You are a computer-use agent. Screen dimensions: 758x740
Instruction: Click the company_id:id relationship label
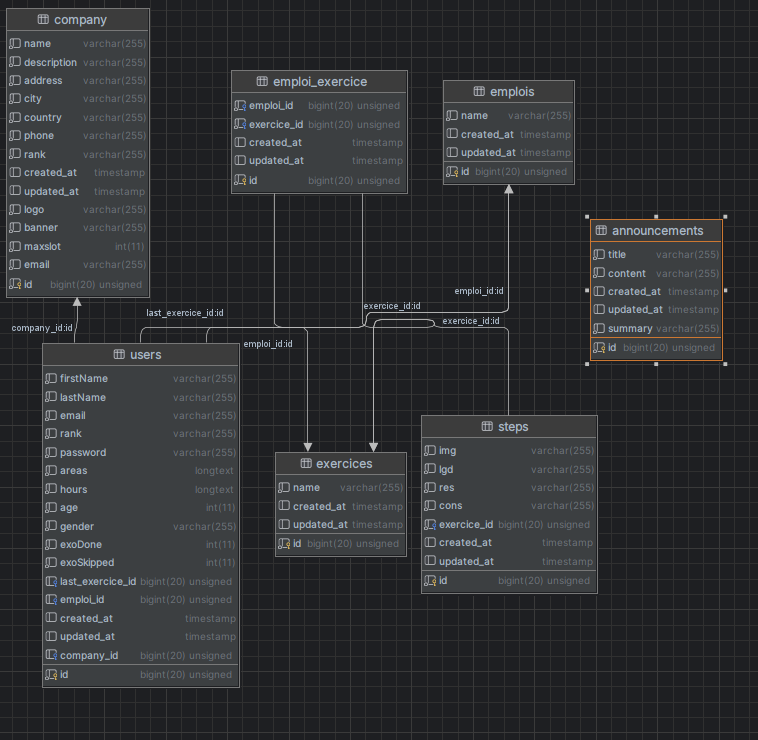tap(42, 328)
